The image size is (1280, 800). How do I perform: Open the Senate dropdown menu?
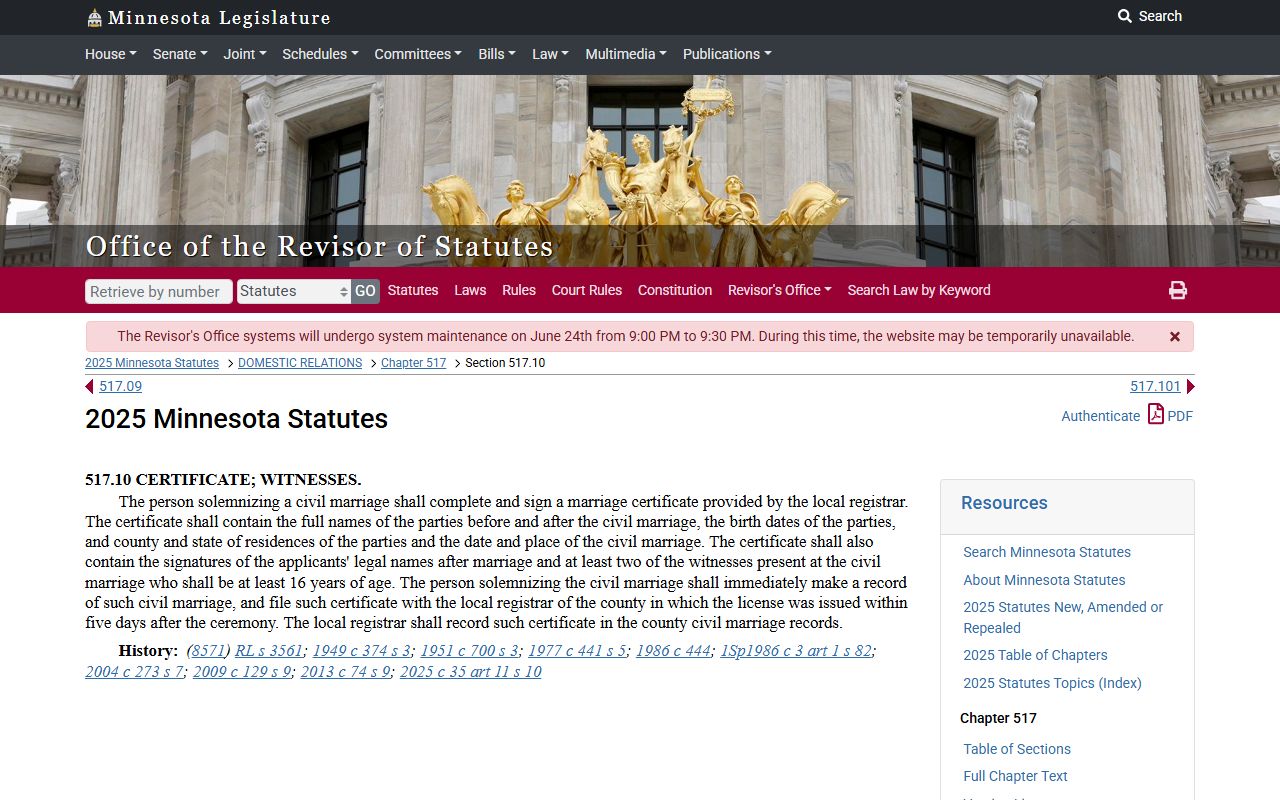[x=180, y=54]
